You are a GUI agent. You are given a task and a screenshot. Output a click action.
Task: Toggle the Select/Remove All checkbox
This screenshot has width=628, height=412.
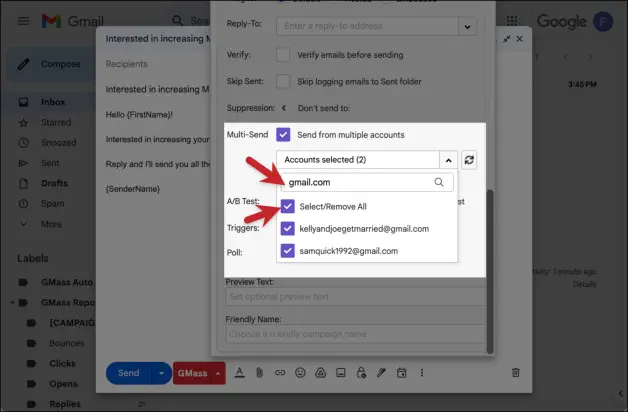pos(288,207)
